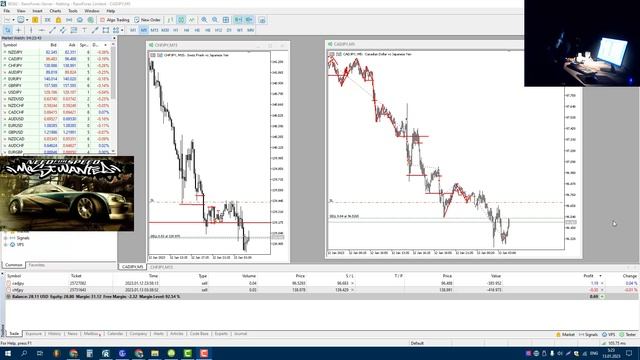Click the Market Watch vertical scrollbar
640x360 pixels.
tap(113, 73)
